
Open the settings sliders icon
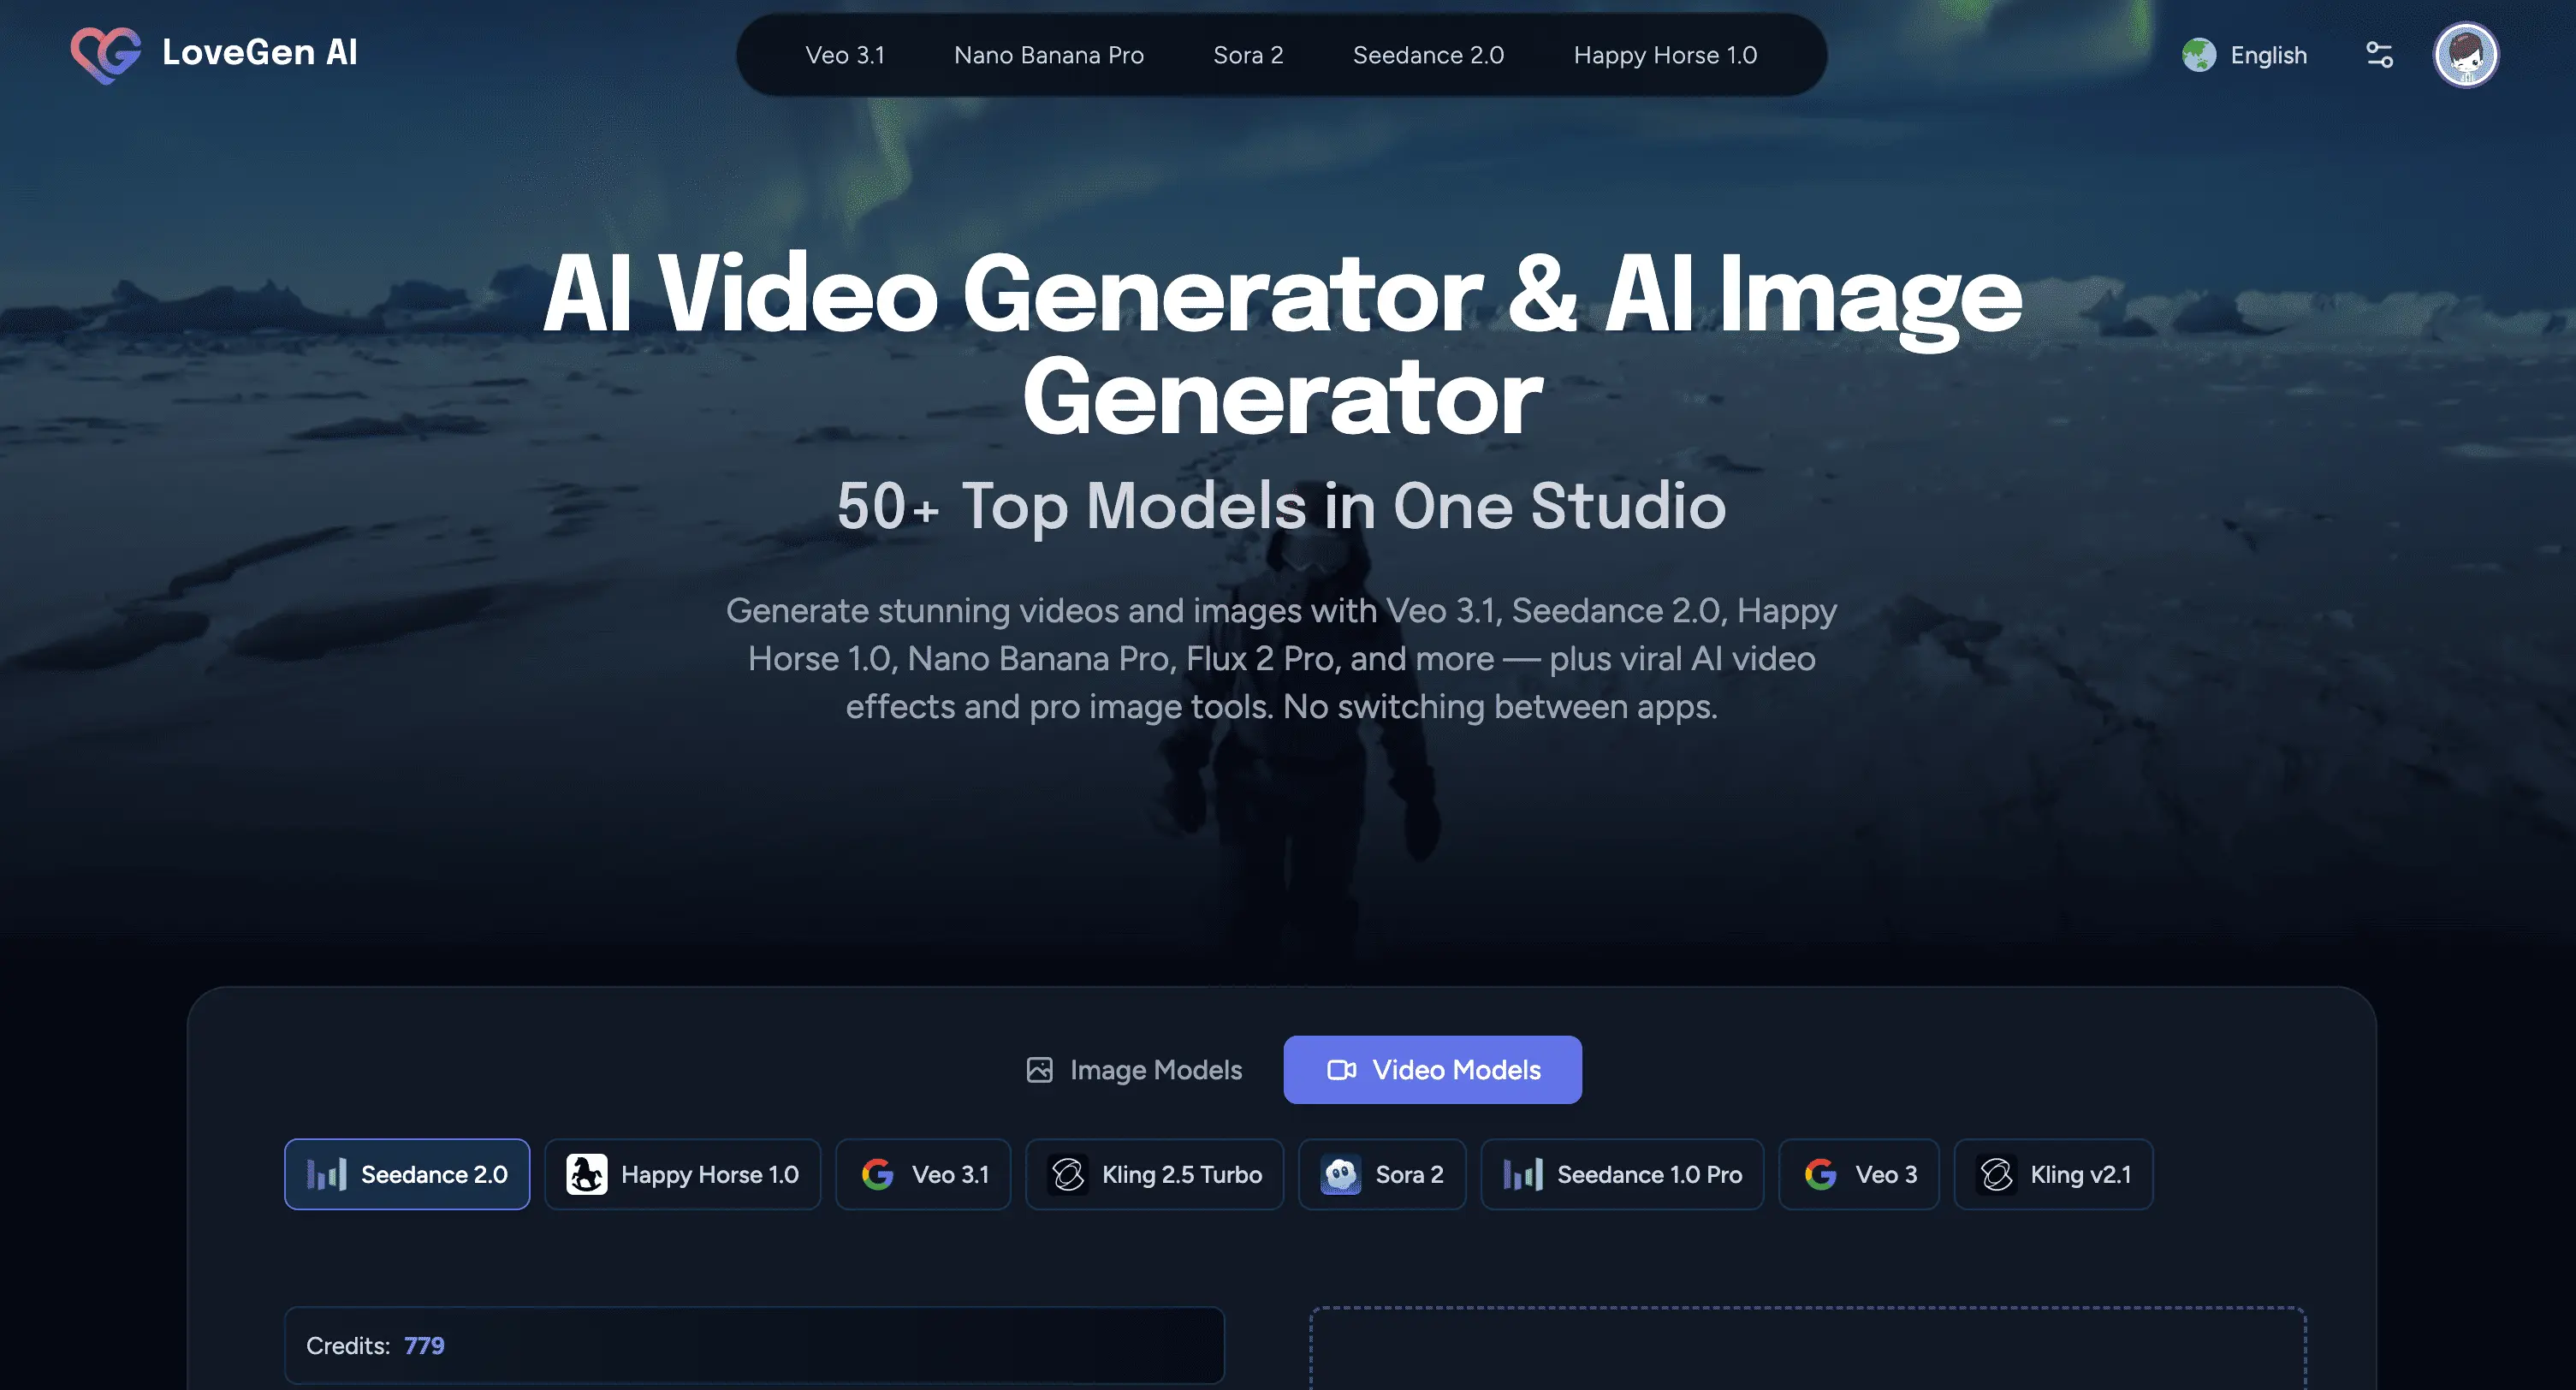(x=2379, y=55)
